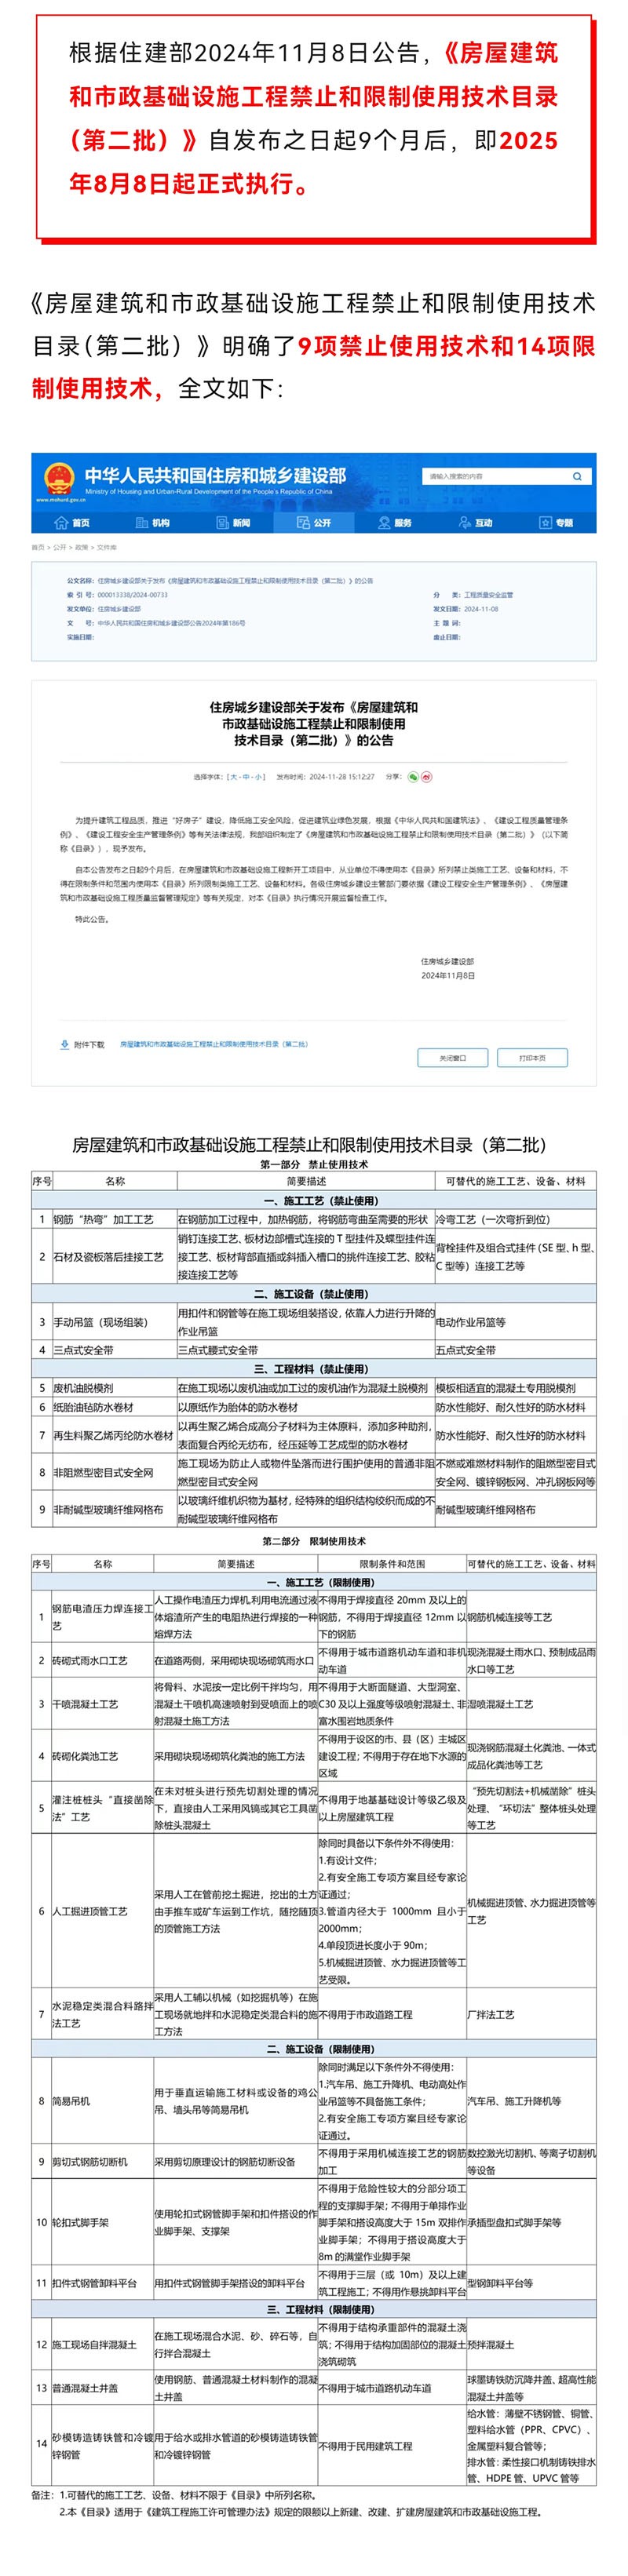The height and width of the screenshot is (2576, 628).
Task: Click the 文件库 breadcrumb link
Action: click(x=107, y=547)
